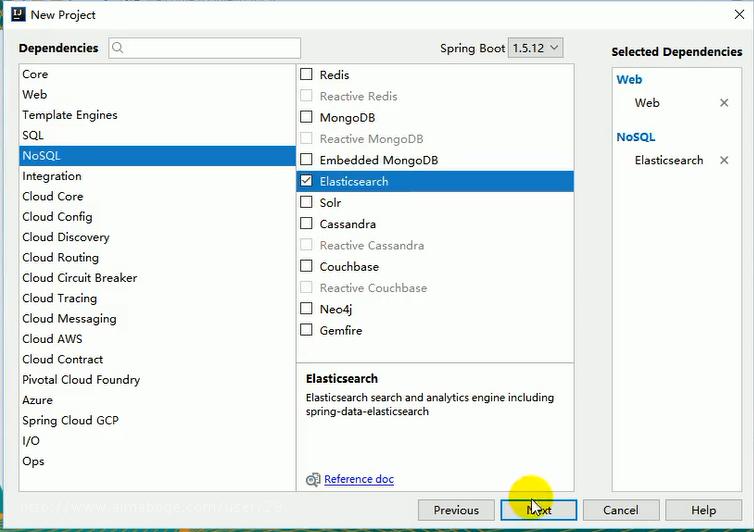Click the Previous button

click(x=456, y=510)
